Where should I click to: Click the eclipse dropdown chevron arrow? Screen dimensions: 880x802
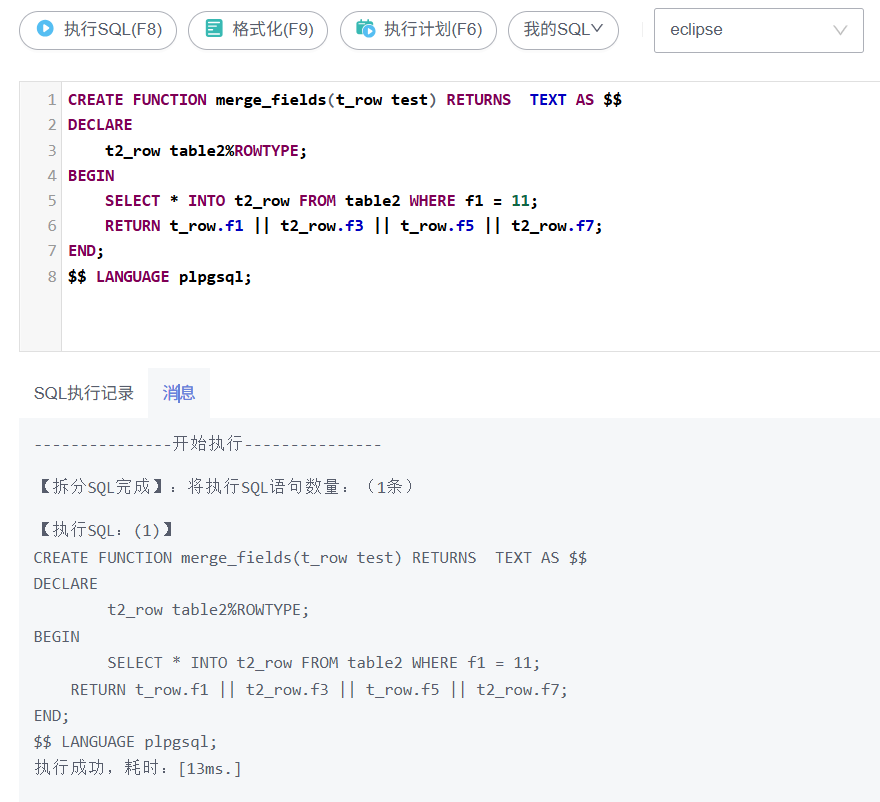tap(840, 30)
